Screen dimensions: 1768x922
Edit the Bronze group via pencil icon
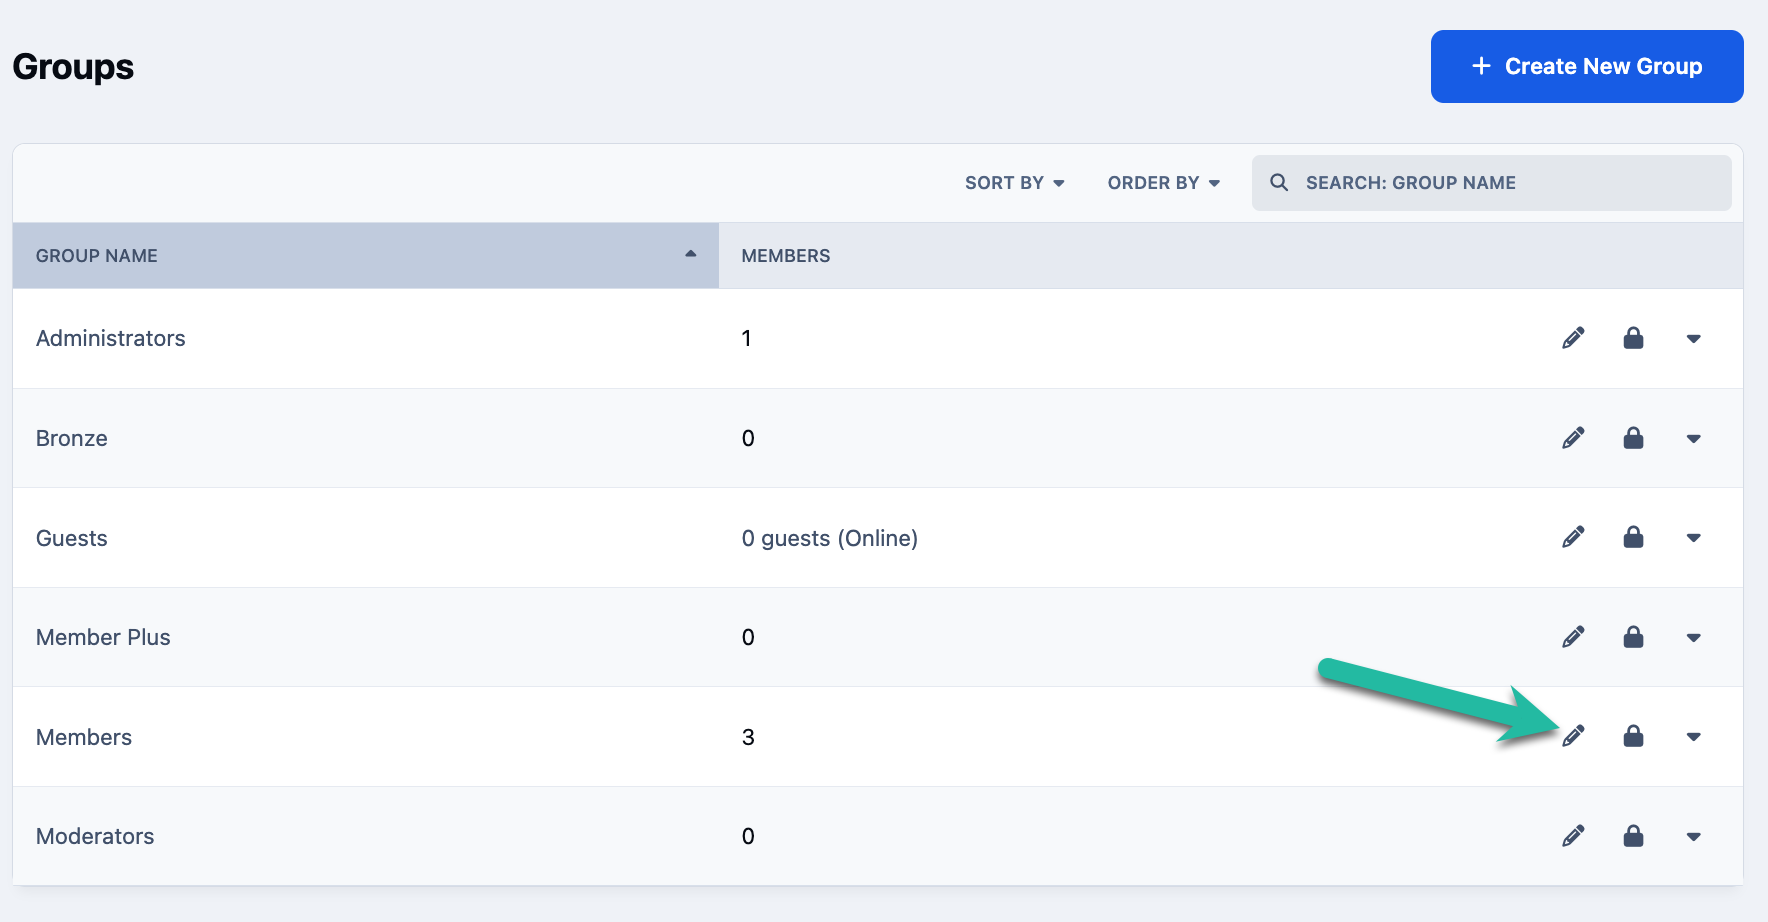pos(1573,438)
